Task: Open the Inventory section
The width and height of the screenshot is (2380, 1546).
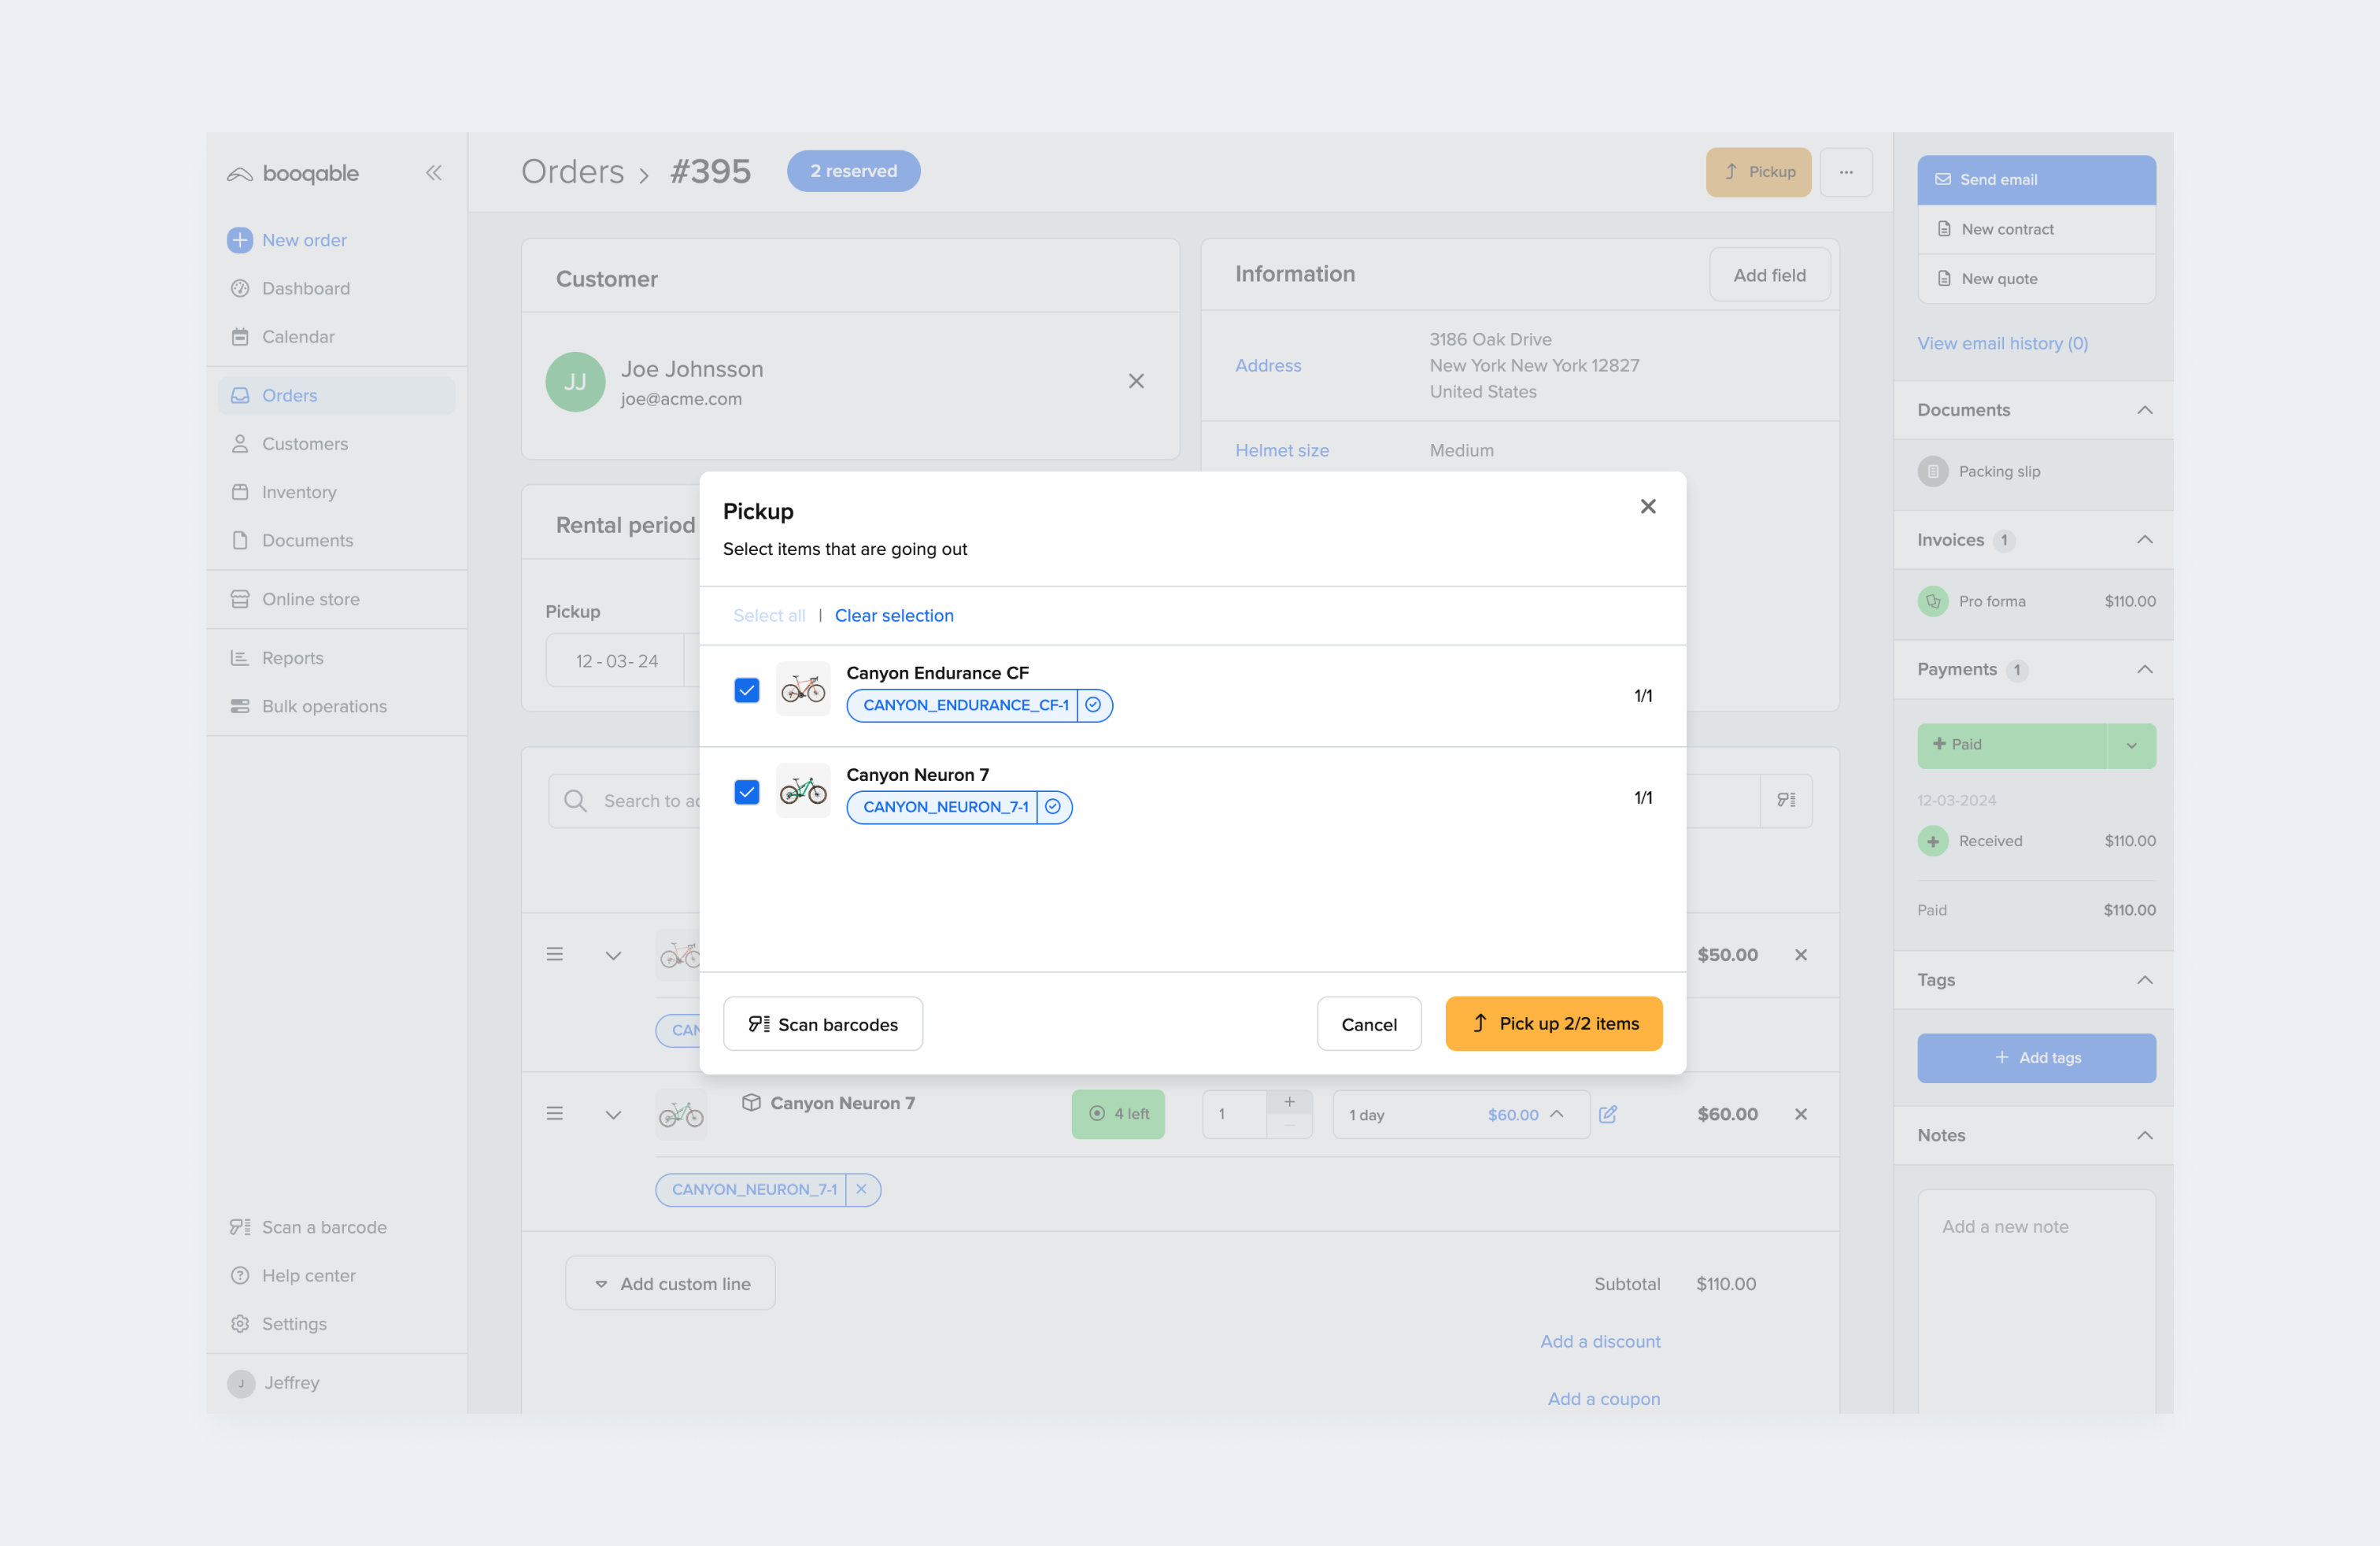Action: coord(298,491)
